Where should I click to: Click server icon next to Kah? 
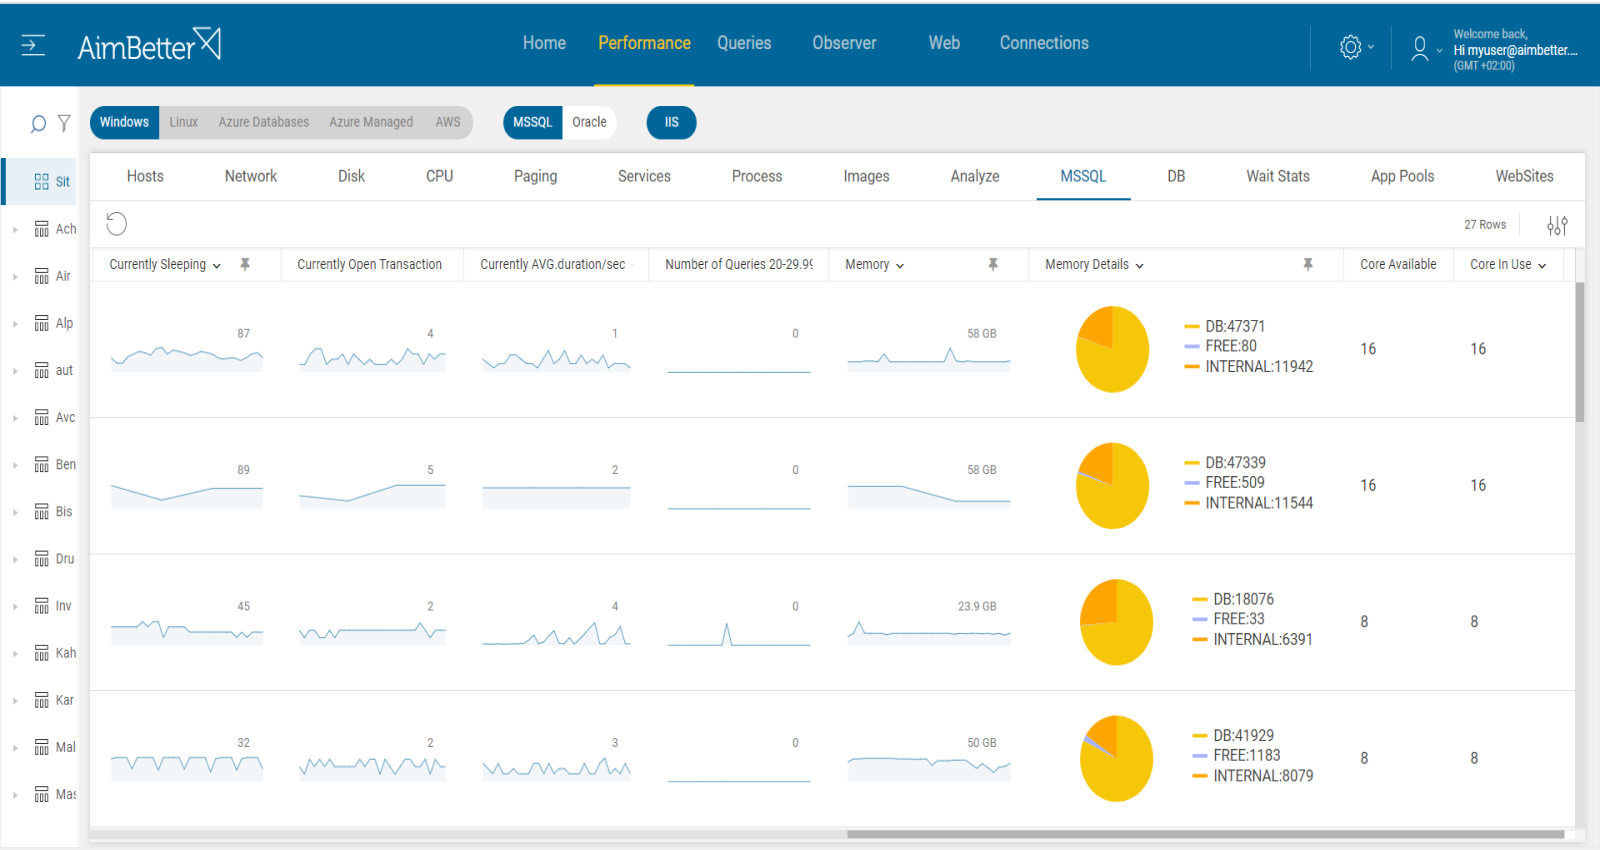(41, 653)
